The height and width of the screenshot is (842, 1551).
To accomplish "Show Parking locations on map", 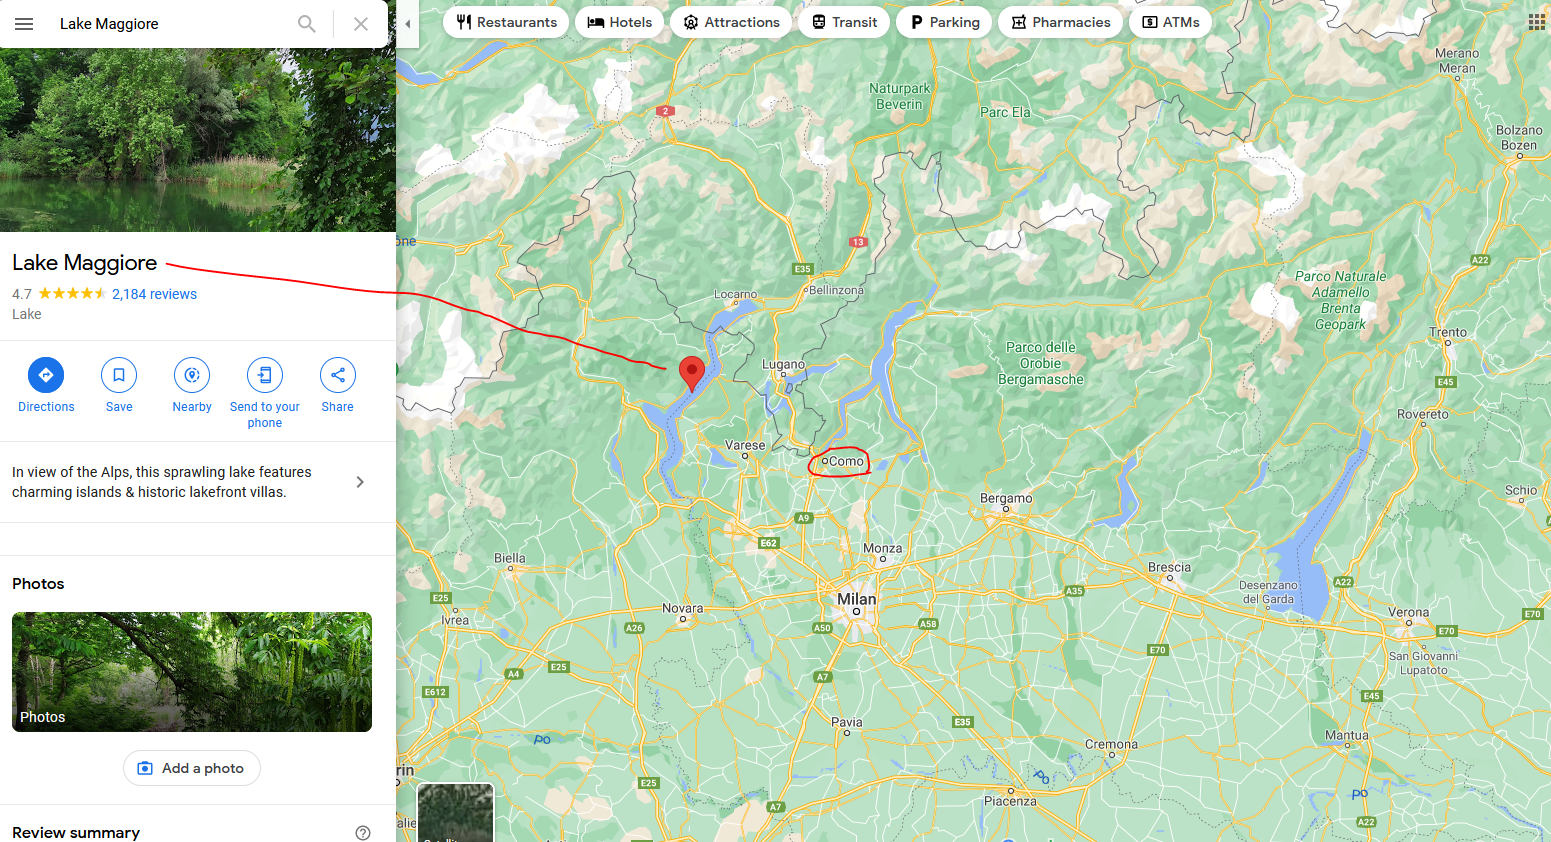I will 944,22.
